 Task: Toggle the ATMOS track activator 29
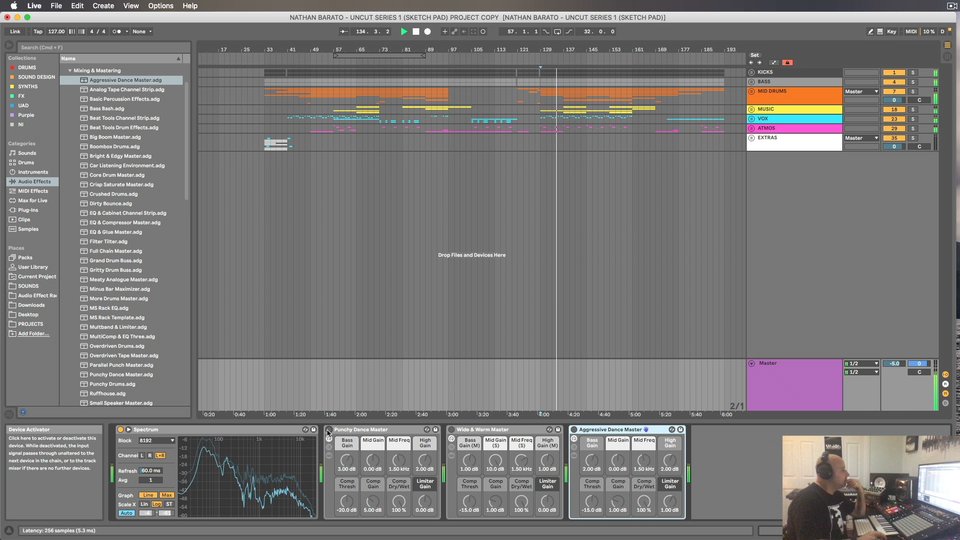point(894,129)
